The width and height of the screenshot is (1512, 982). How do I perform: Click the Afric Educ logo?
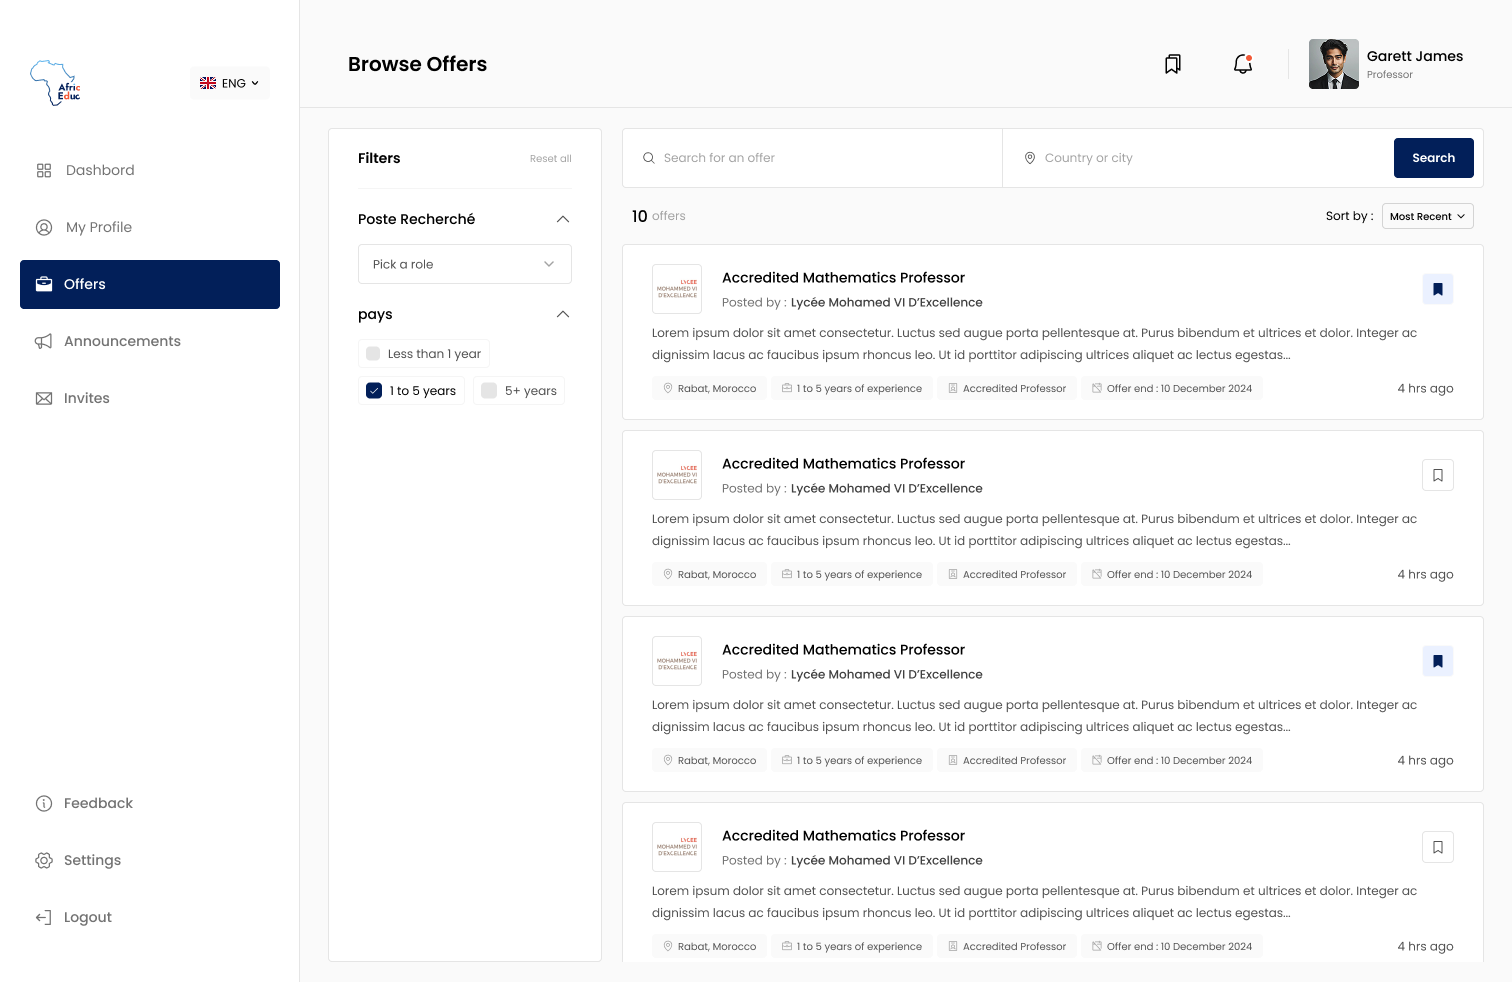click(x=55, y=83)
